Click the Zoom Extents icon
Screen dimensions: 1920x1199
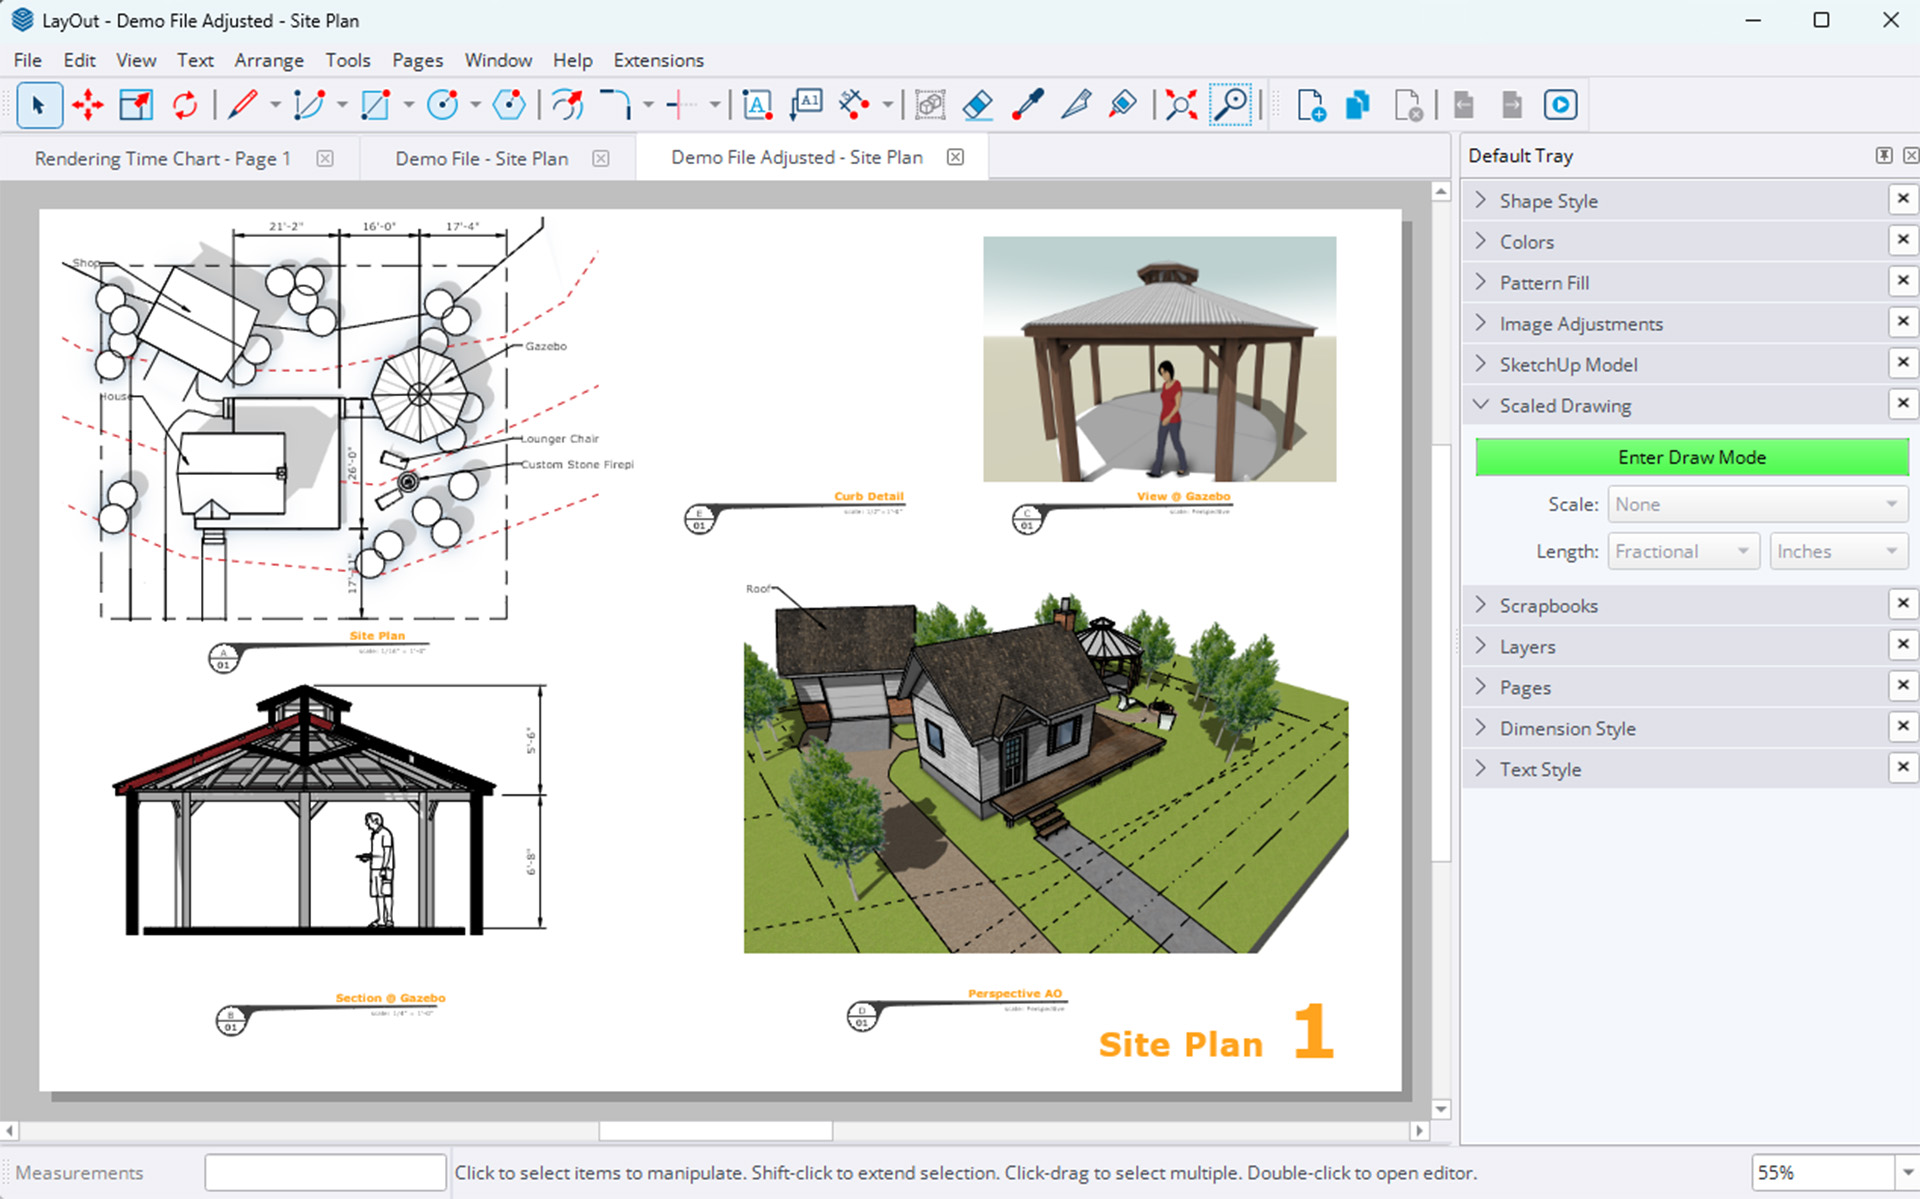pyautogui.click(x=1181, y=105)
